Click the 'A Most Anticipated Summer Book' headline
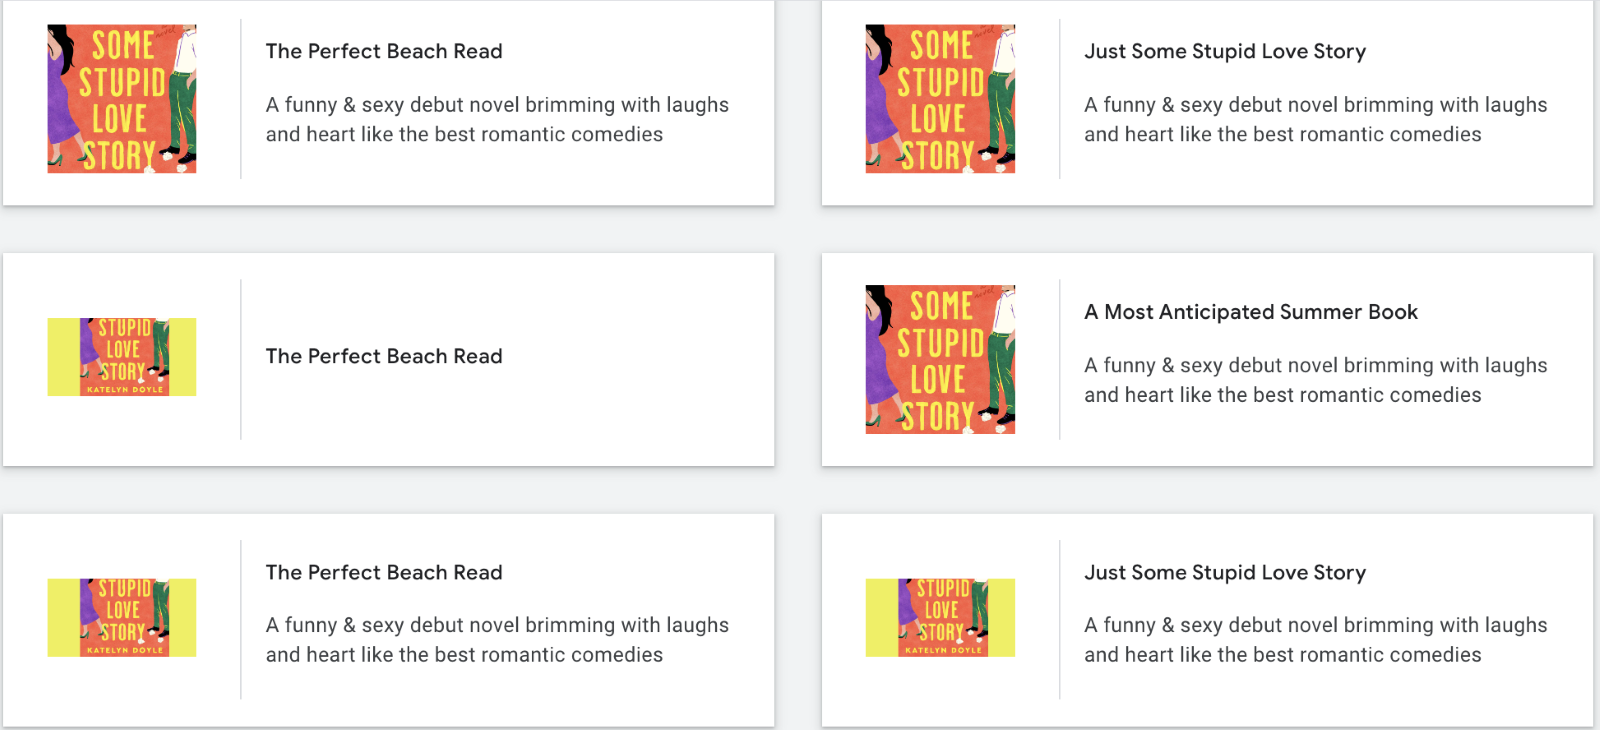 [1250, 312]
